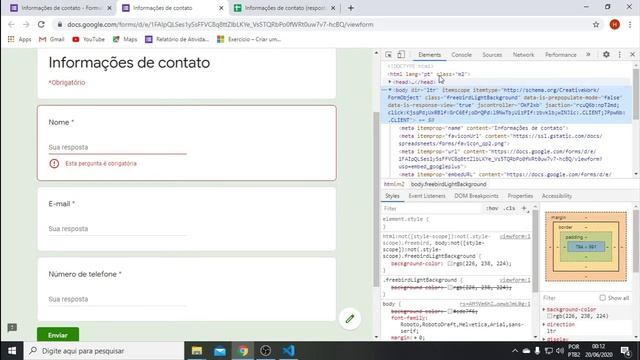Click the struck-through .freebirdLightBackground color swatch
Viewport: 640px width, 360px height.
[450, 287]
